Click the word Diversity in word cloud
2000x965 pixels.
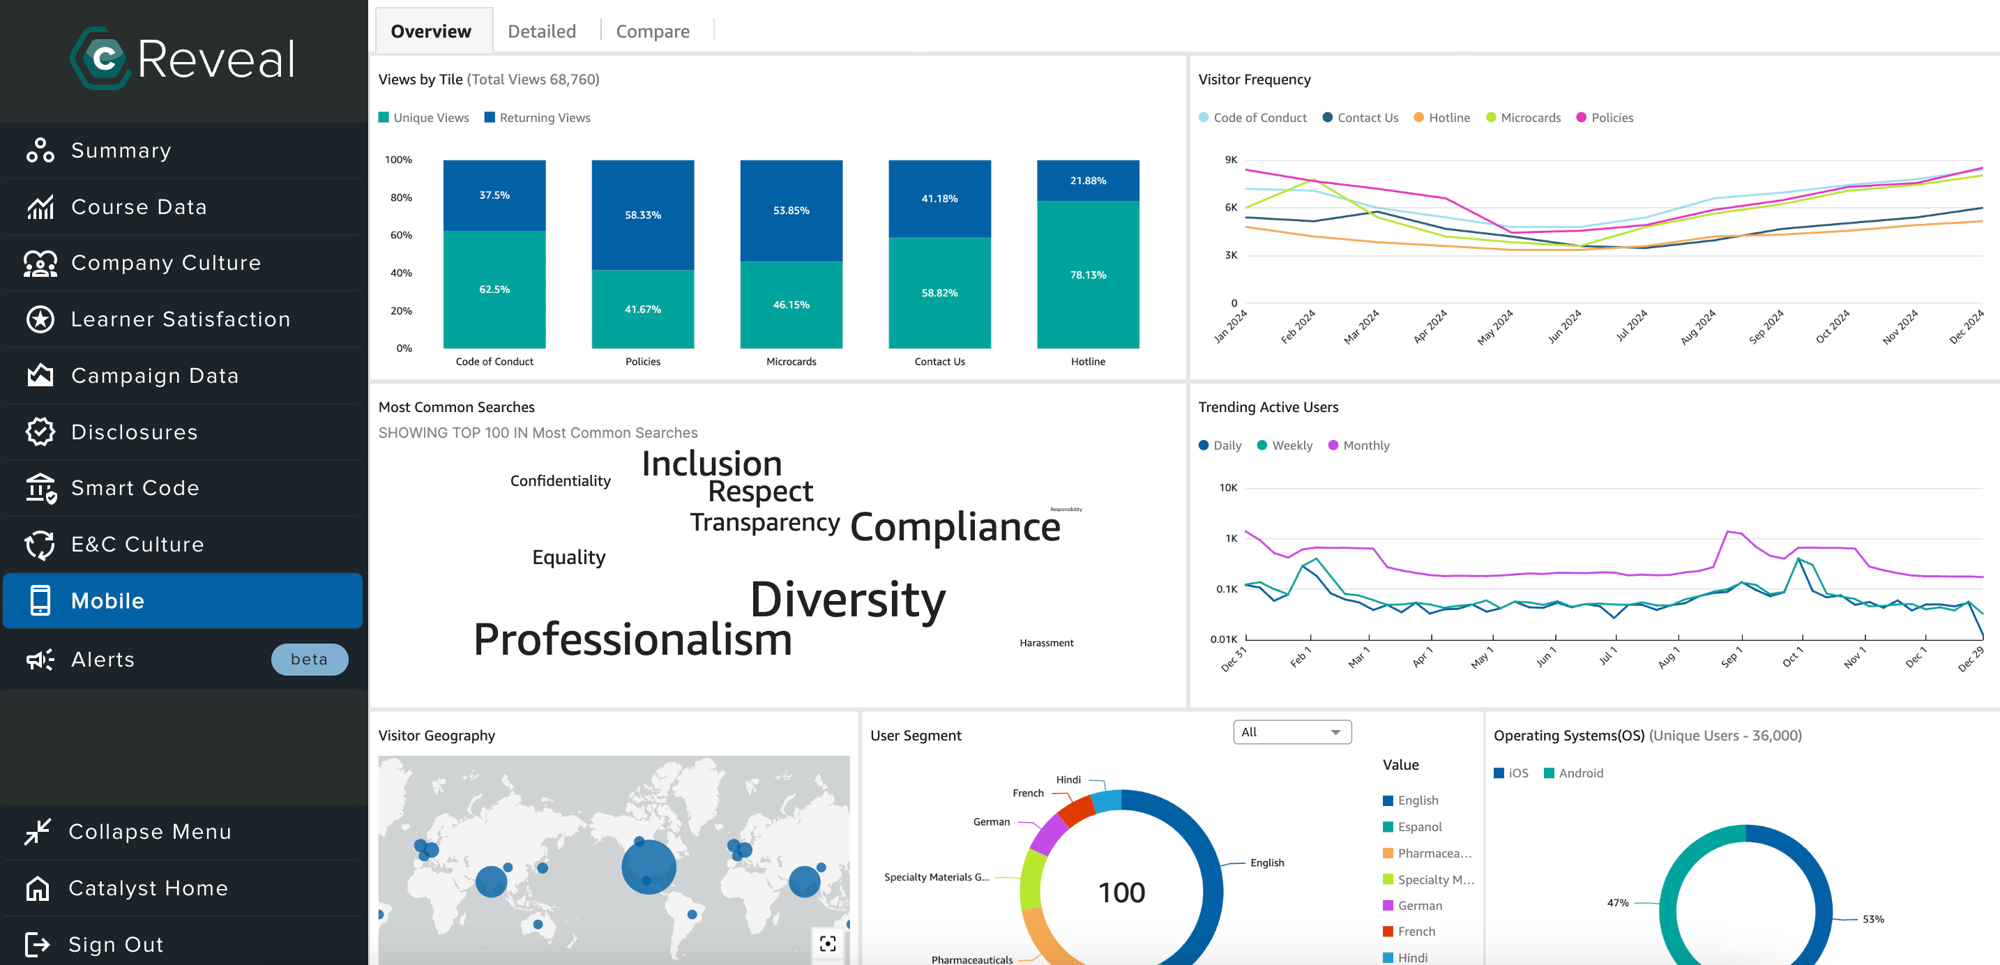tap(848, 600)
